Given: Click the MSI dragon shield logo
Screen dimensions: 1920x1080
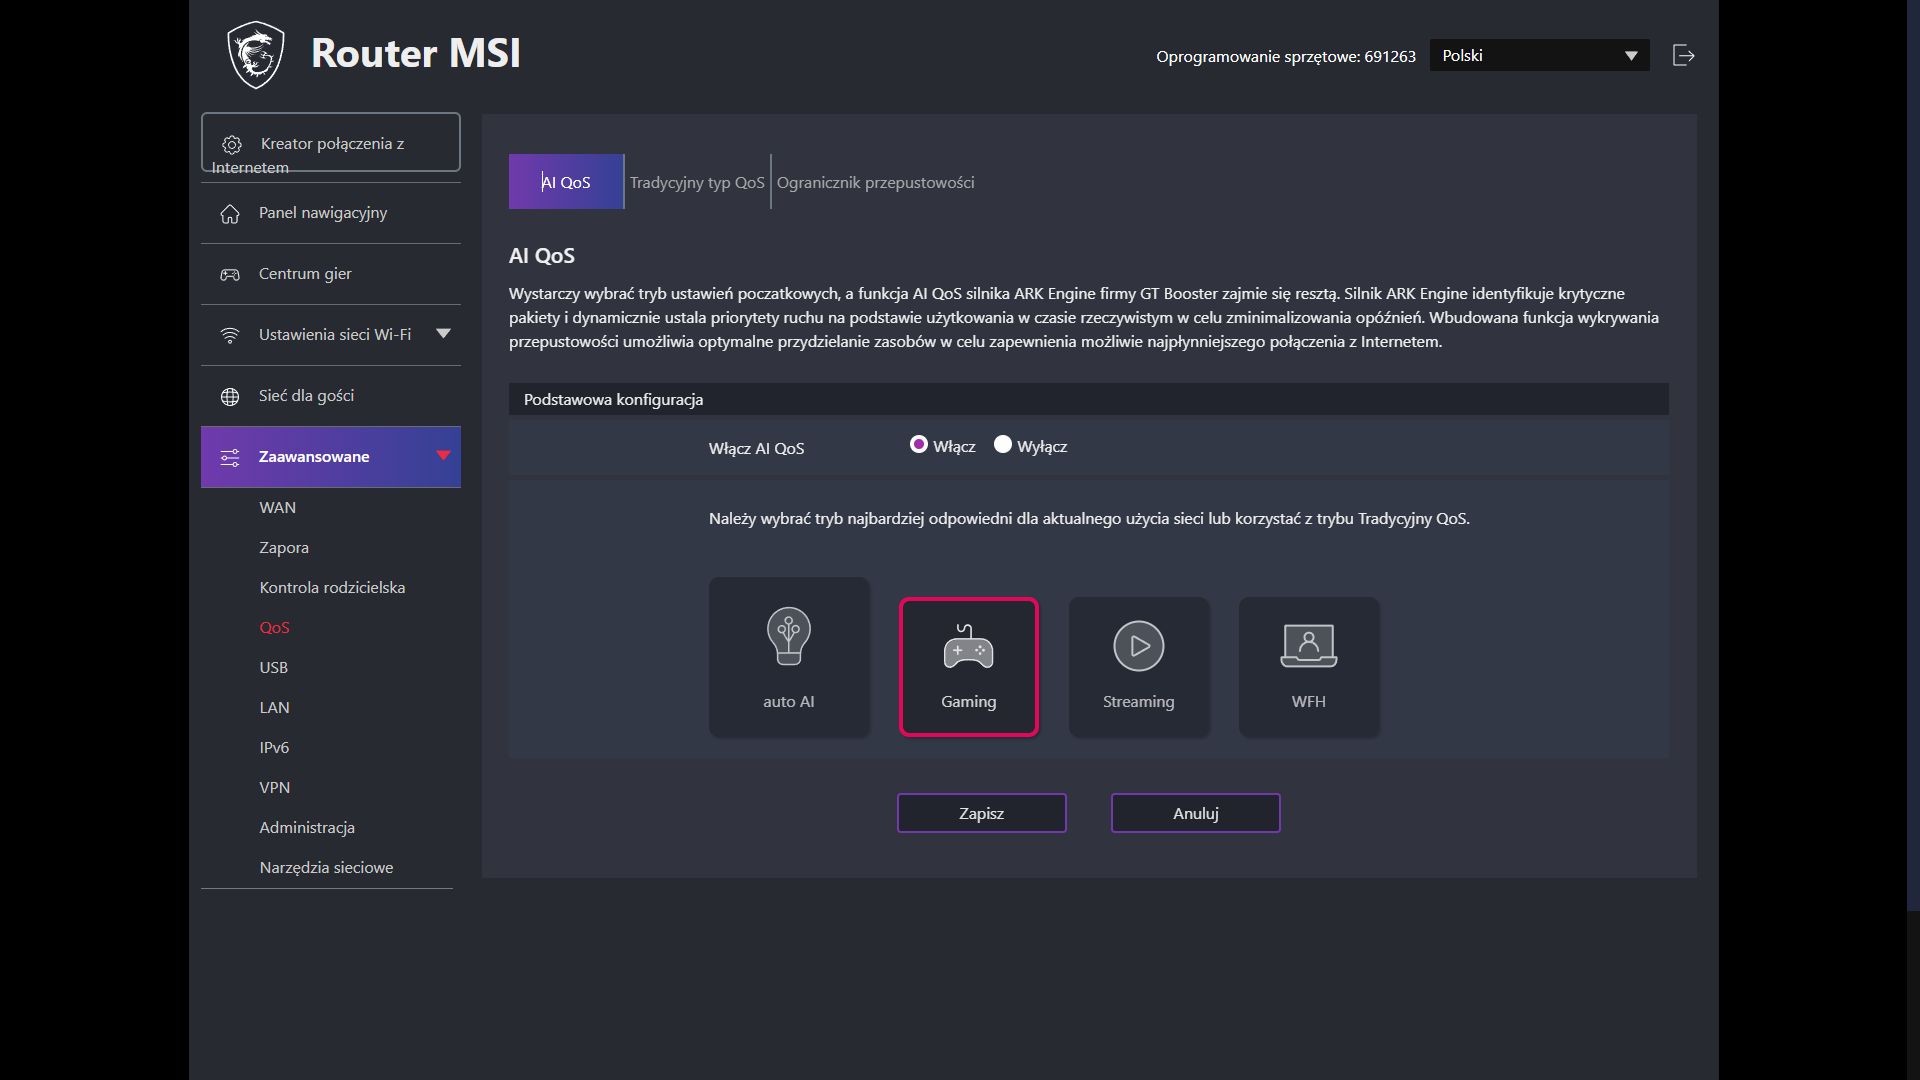Looking at the screenshot, I should point(256,55).
